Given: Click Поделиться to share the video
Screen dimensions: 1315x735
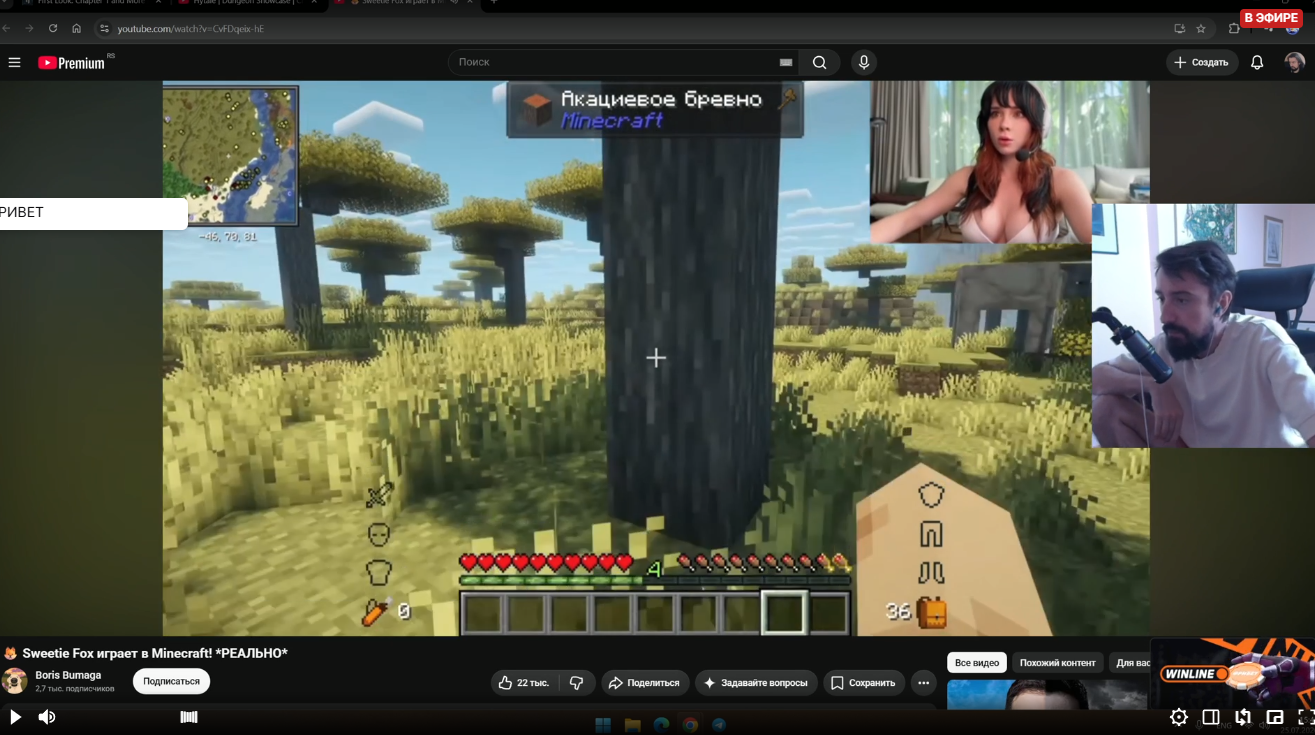Looking at the screenshot, I should pos(645,683).
